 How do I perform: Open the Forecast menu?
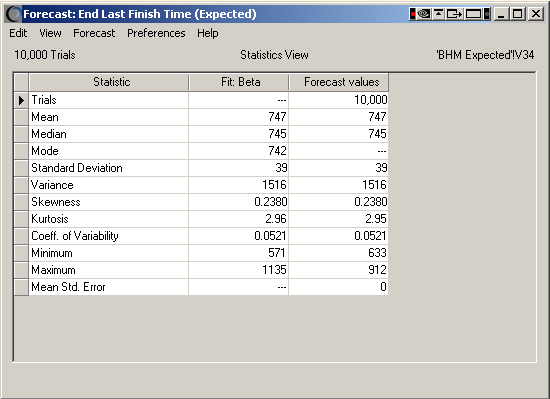(x=94, y=33)
